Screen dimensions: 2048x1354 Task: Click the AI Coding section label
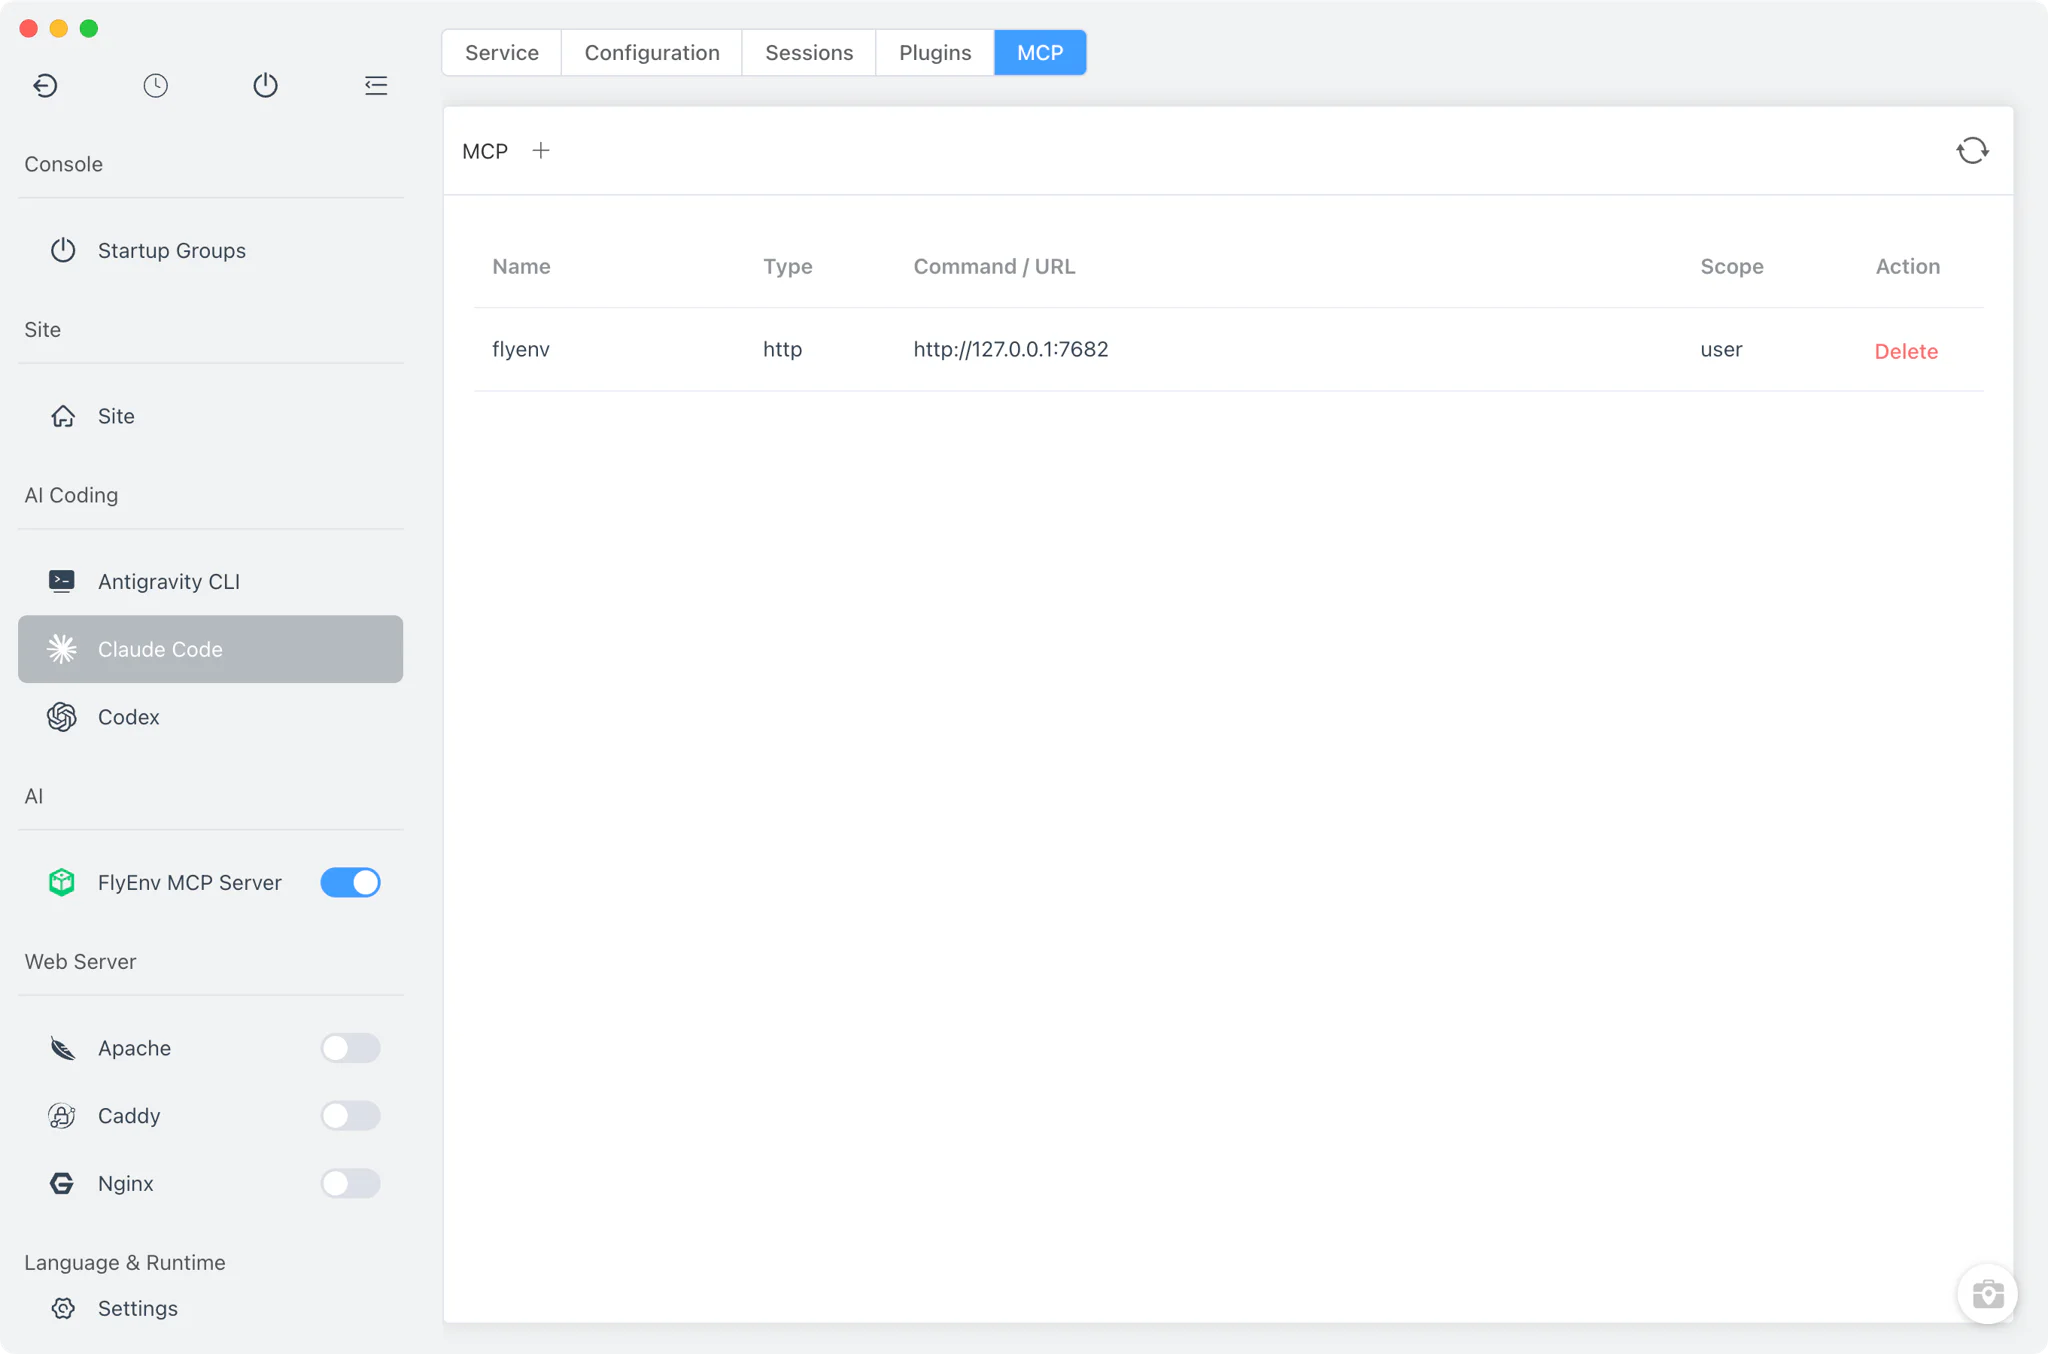click(x=71, y=495)
